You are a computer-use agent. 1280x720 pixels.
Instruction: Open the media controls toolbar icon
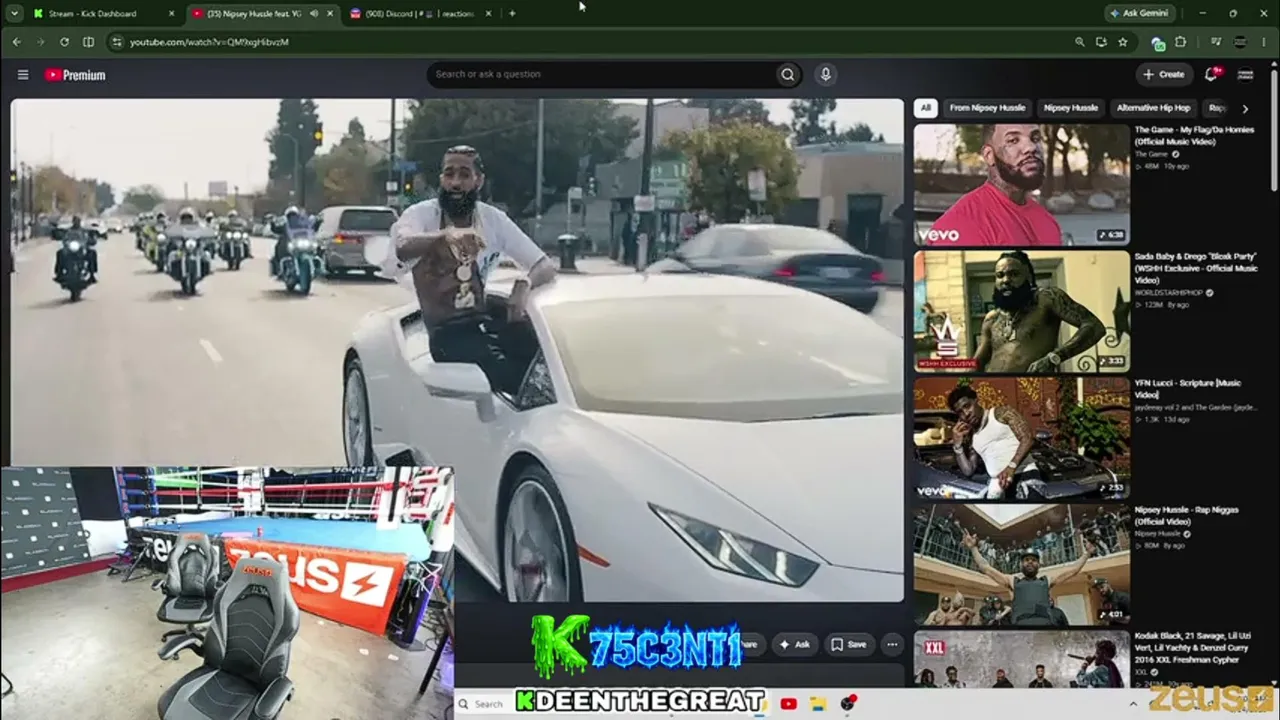1216,42
